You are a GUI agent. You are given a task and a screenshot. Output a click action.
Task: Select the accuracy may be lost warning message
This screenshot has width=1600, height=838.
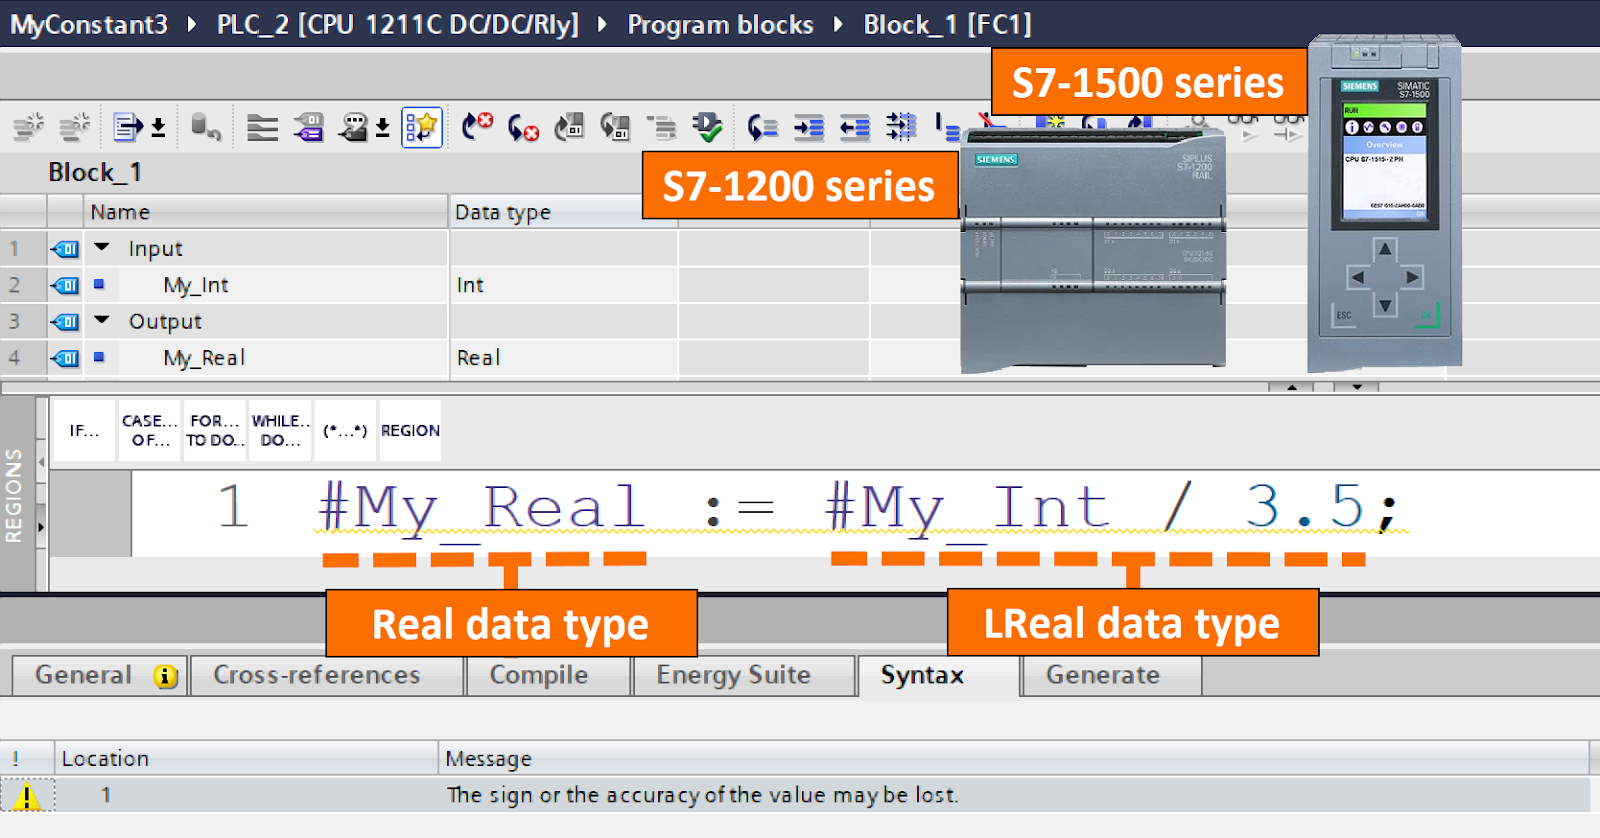tap(702, 795)
